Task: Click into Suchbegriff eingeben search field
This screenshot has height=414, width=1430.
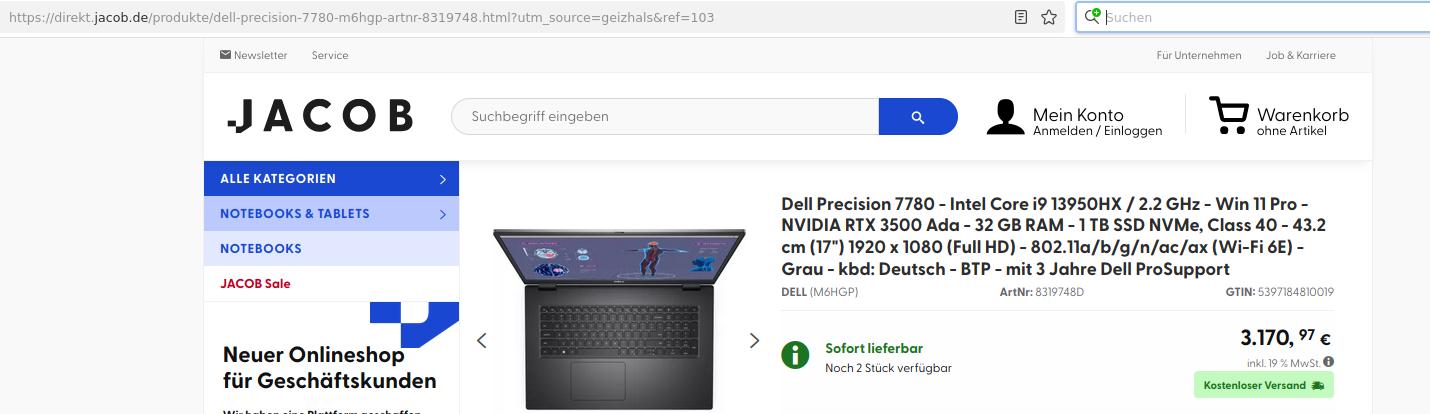Action: pyautogui.click(x=665, y=117)
